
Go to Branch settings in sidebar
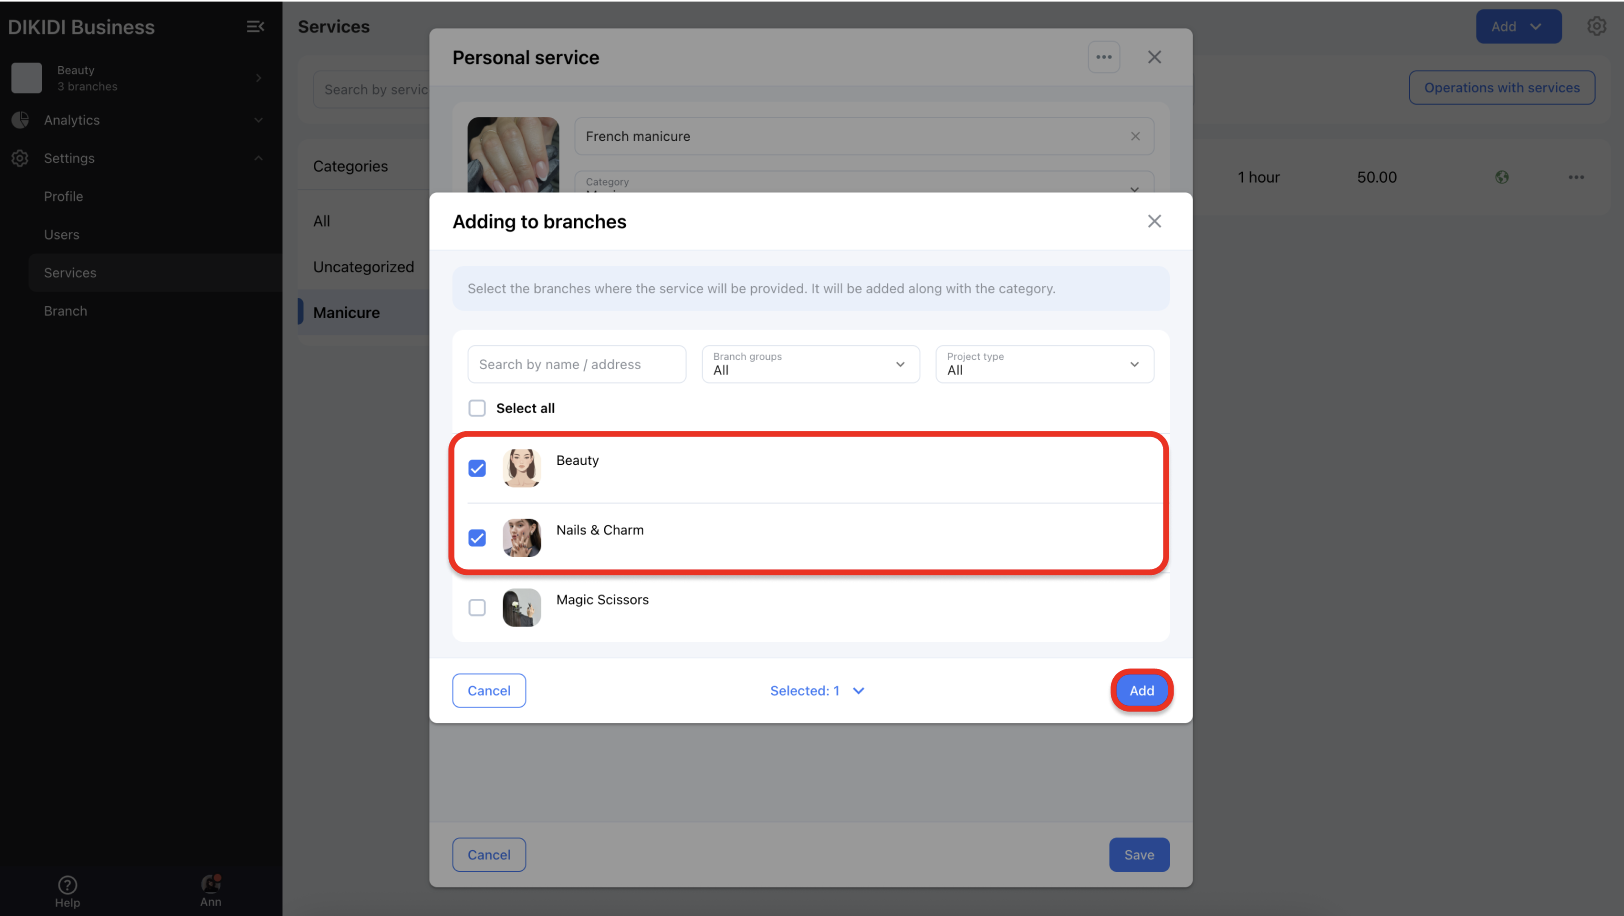click(x=66, y=311)
